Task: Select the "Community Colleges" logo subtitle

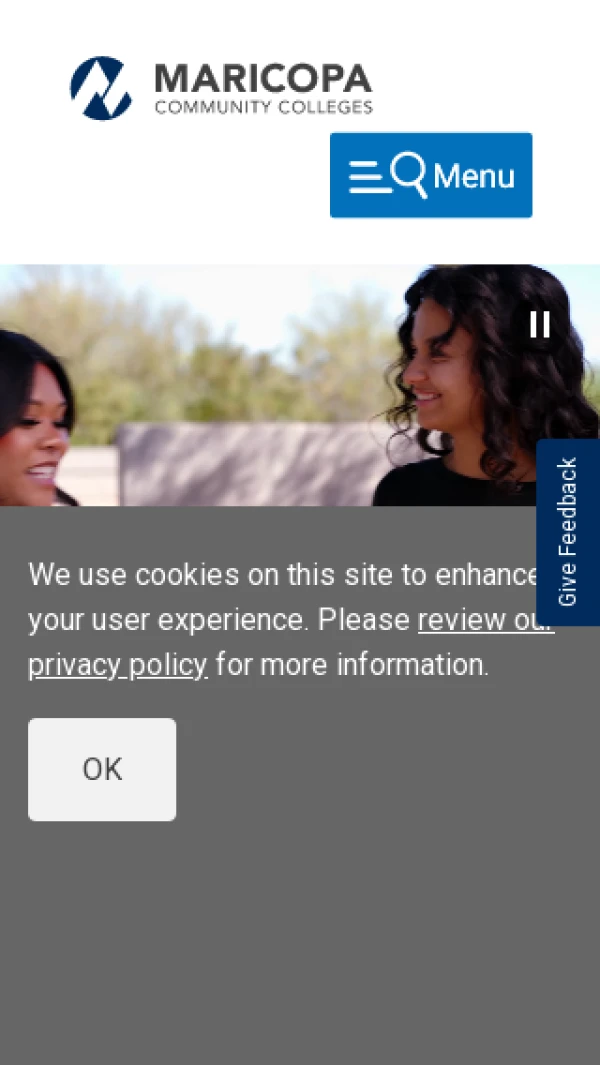Action: click(x=264, y=107)
